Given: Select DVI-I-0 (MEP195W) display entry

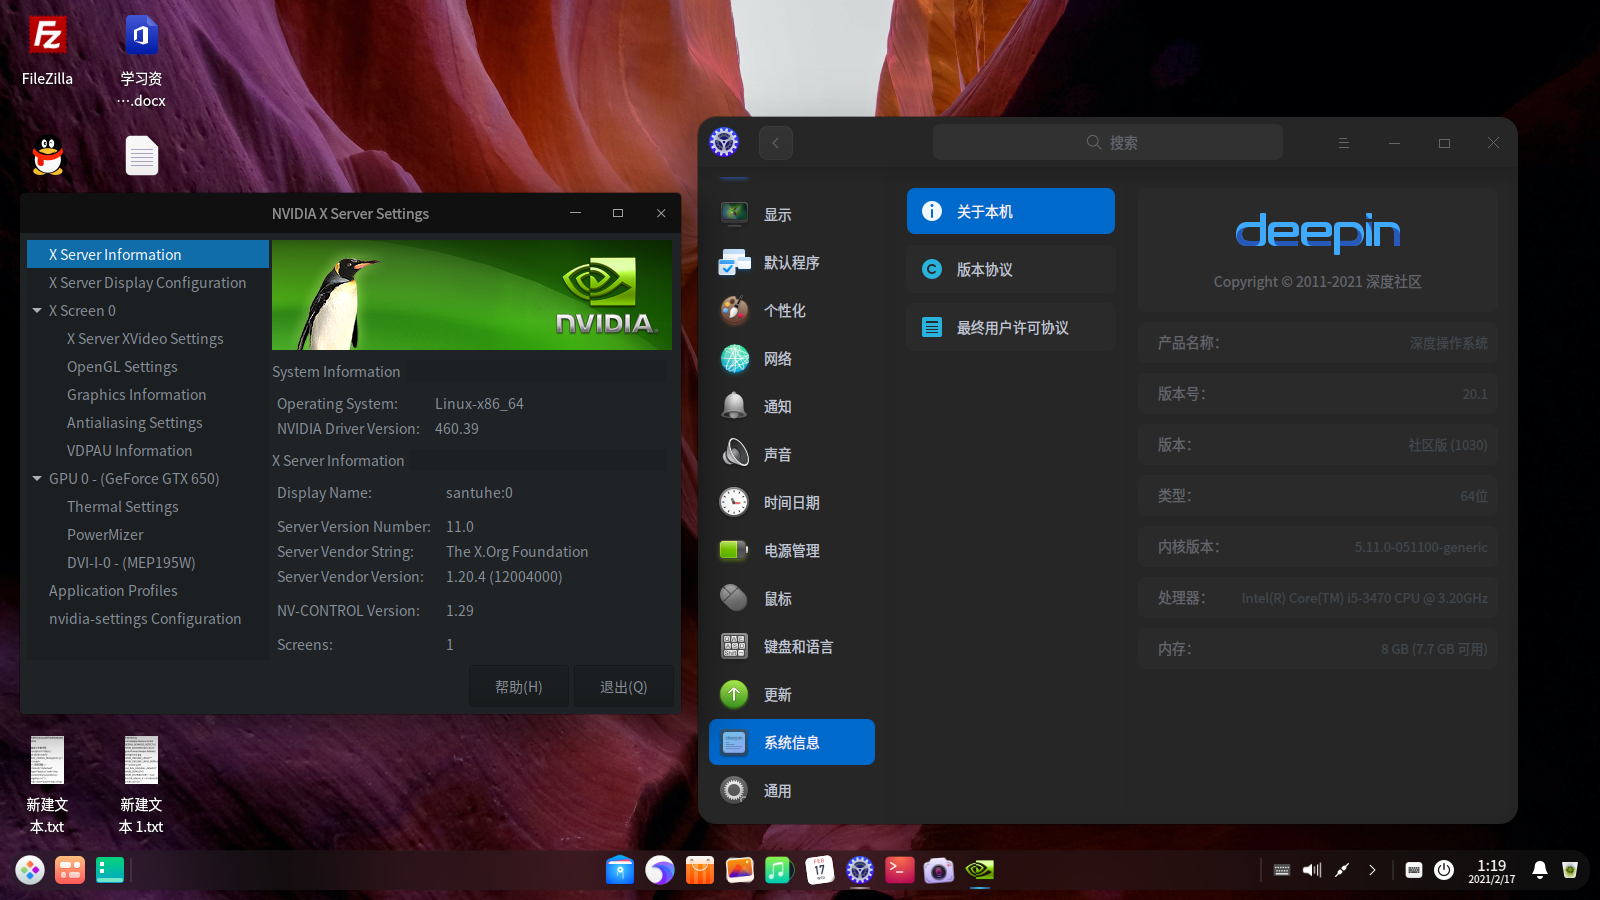Looking at the screenshot, I should coord(131,563).
